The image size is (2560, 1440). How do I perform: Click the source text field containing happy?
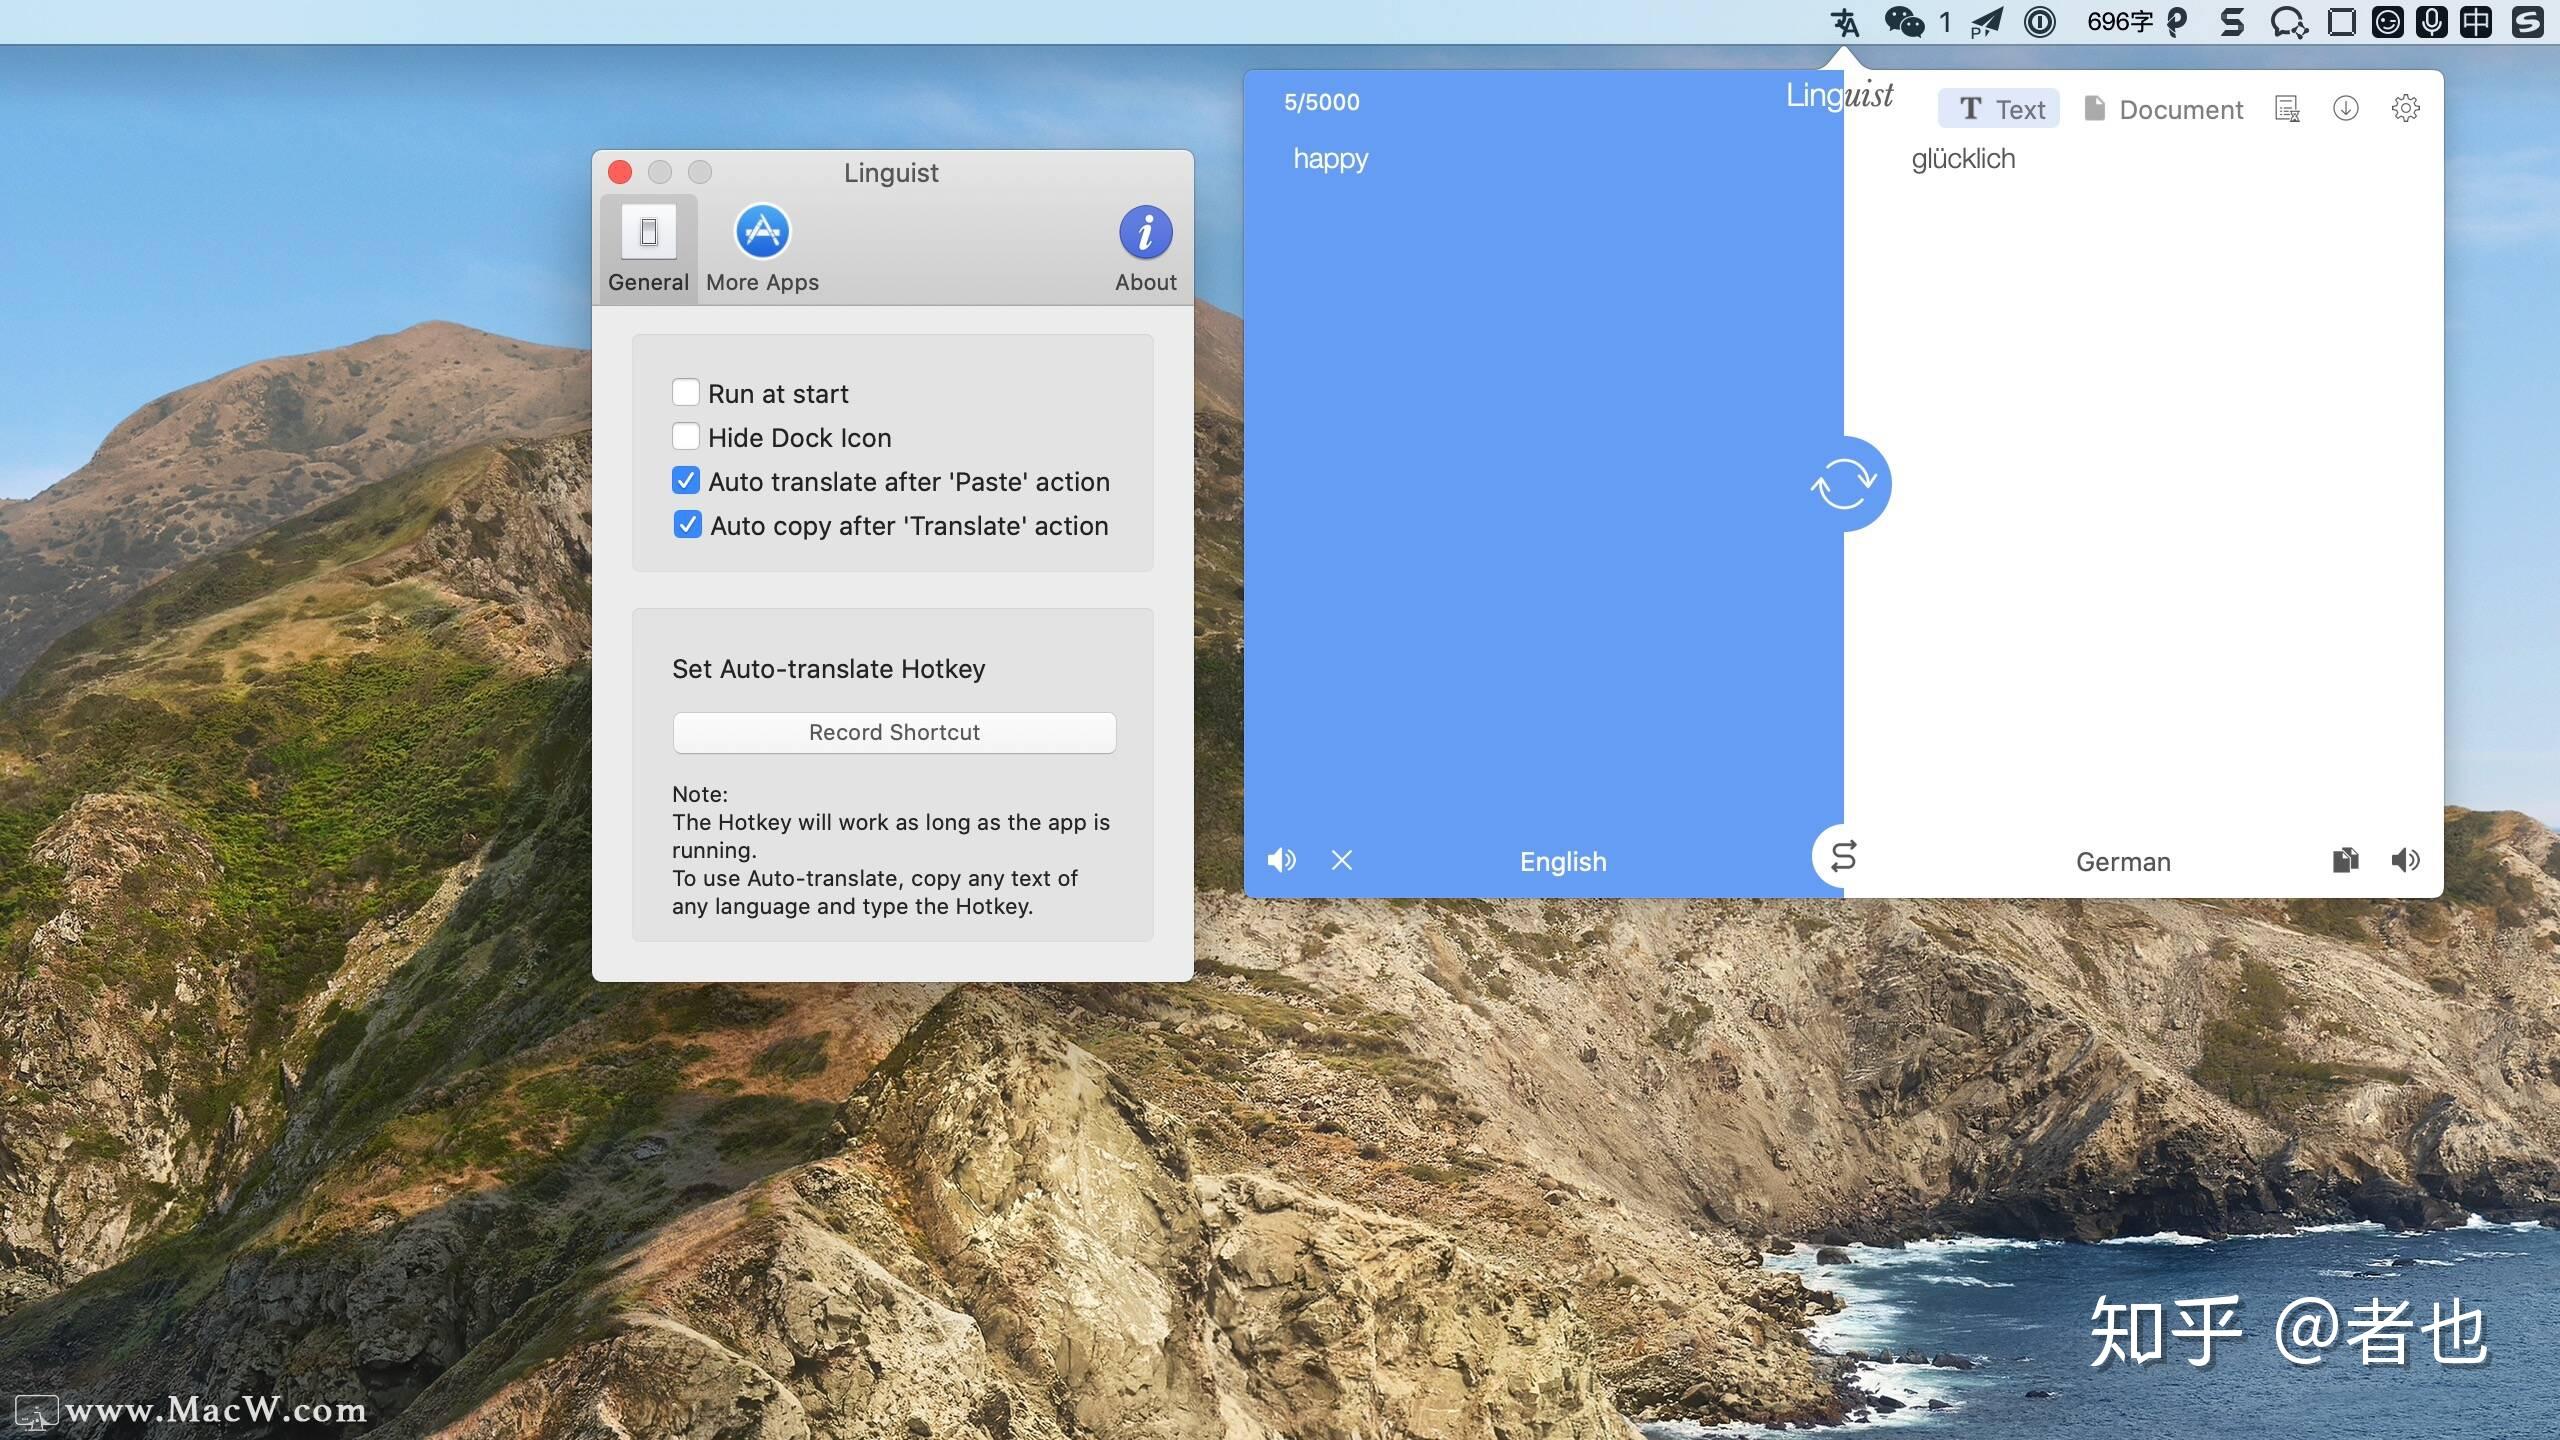1330,159
